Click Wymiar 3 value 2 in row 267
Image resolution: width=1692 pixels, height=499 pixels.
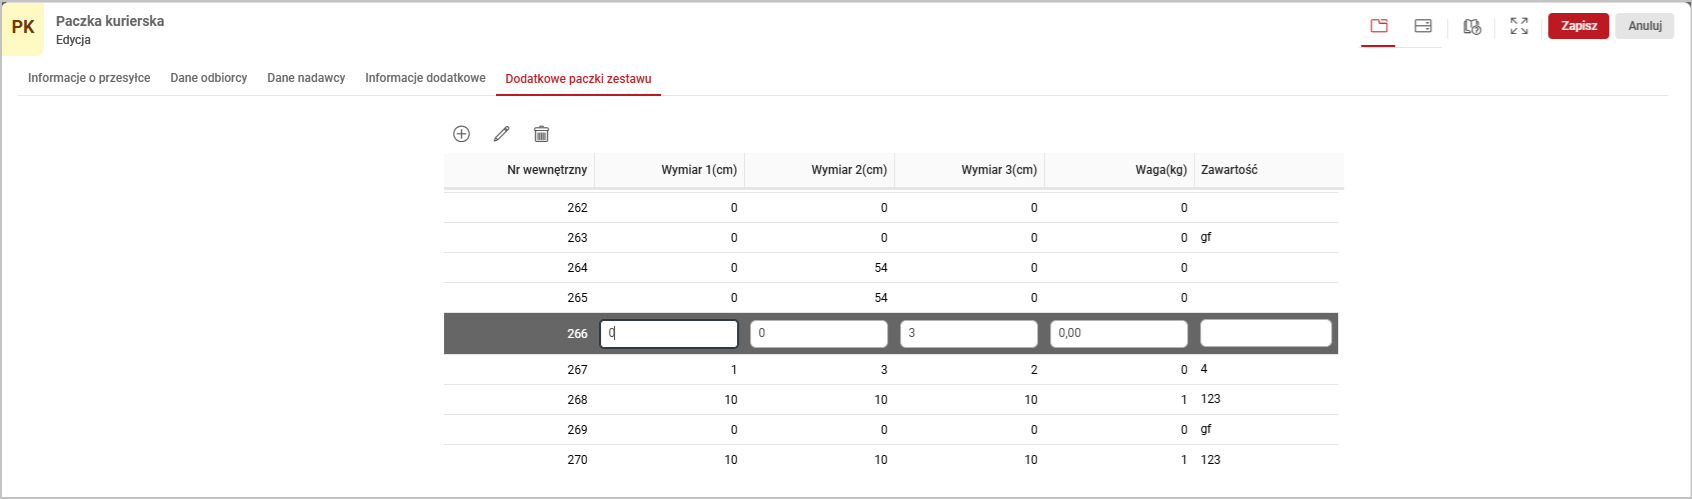pyautogui.click(x=1034, y=370)
